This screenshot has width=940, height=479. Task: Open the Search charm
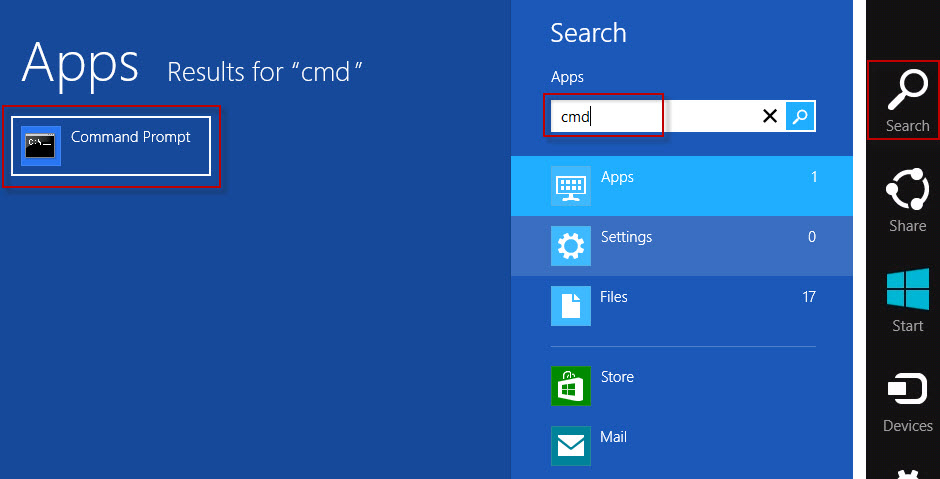click(x=907, y=100)
